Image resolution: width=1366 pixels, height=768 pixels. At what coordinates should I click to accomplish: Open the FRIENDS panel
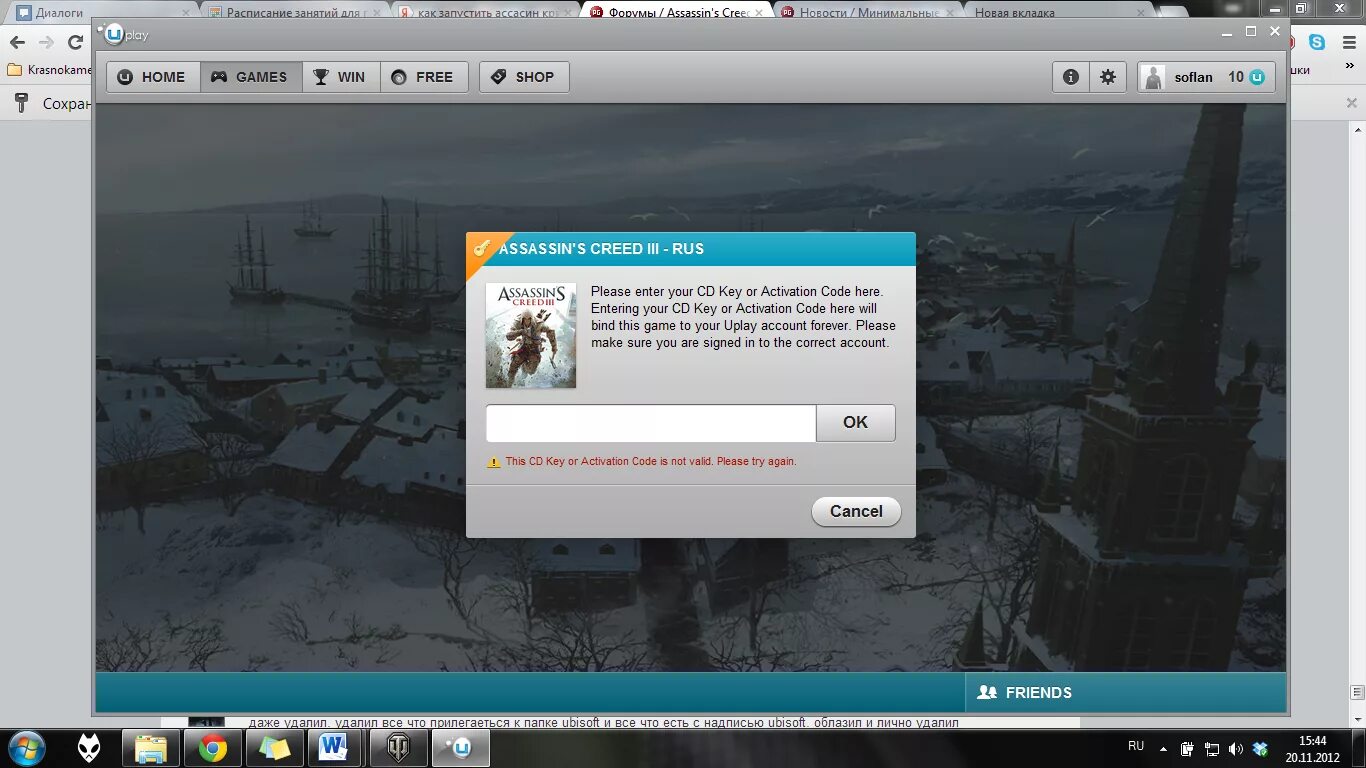pos(1125,692)
